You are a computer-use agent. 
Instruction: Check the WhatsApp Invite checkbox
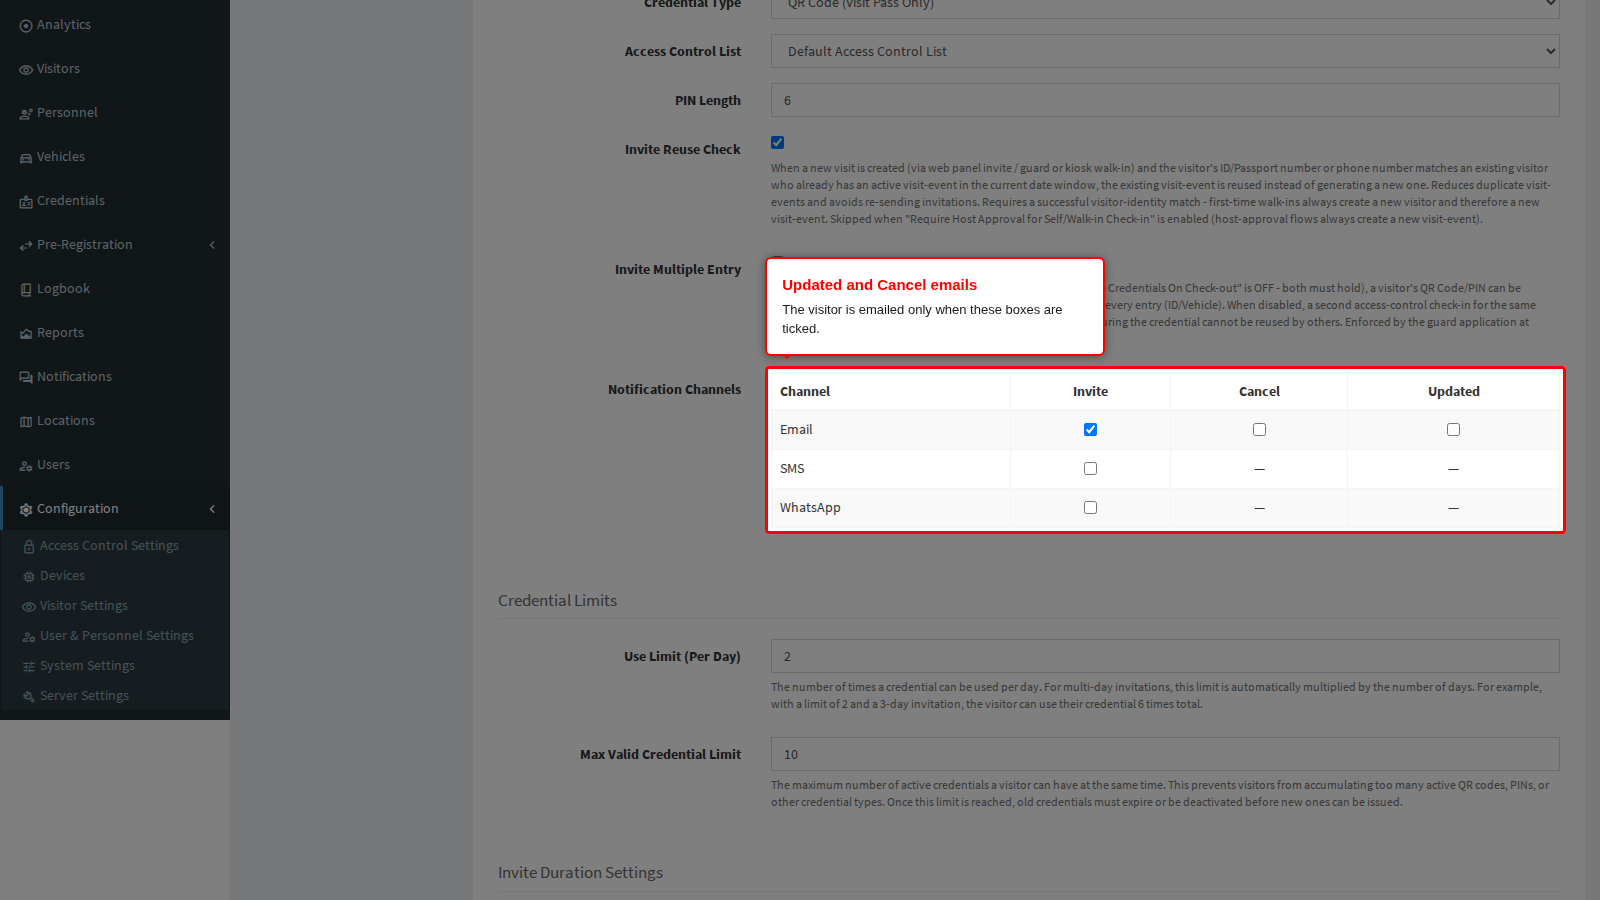(x=1090, y=508)
